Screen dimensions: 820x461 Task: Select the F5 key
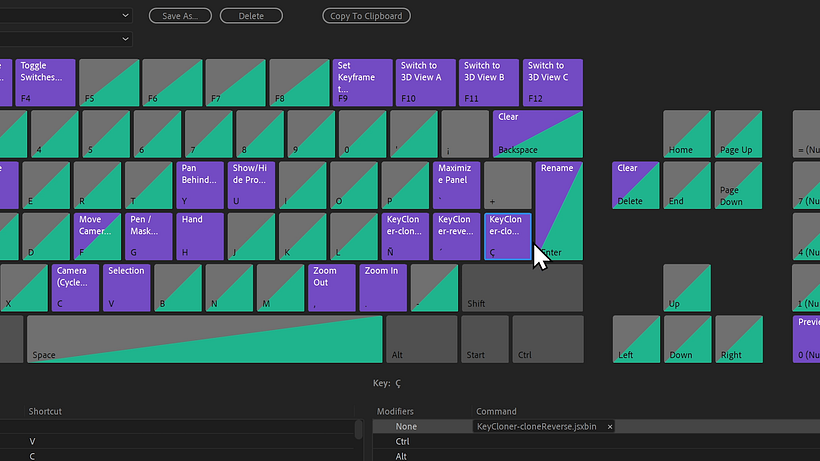[109, 83]
